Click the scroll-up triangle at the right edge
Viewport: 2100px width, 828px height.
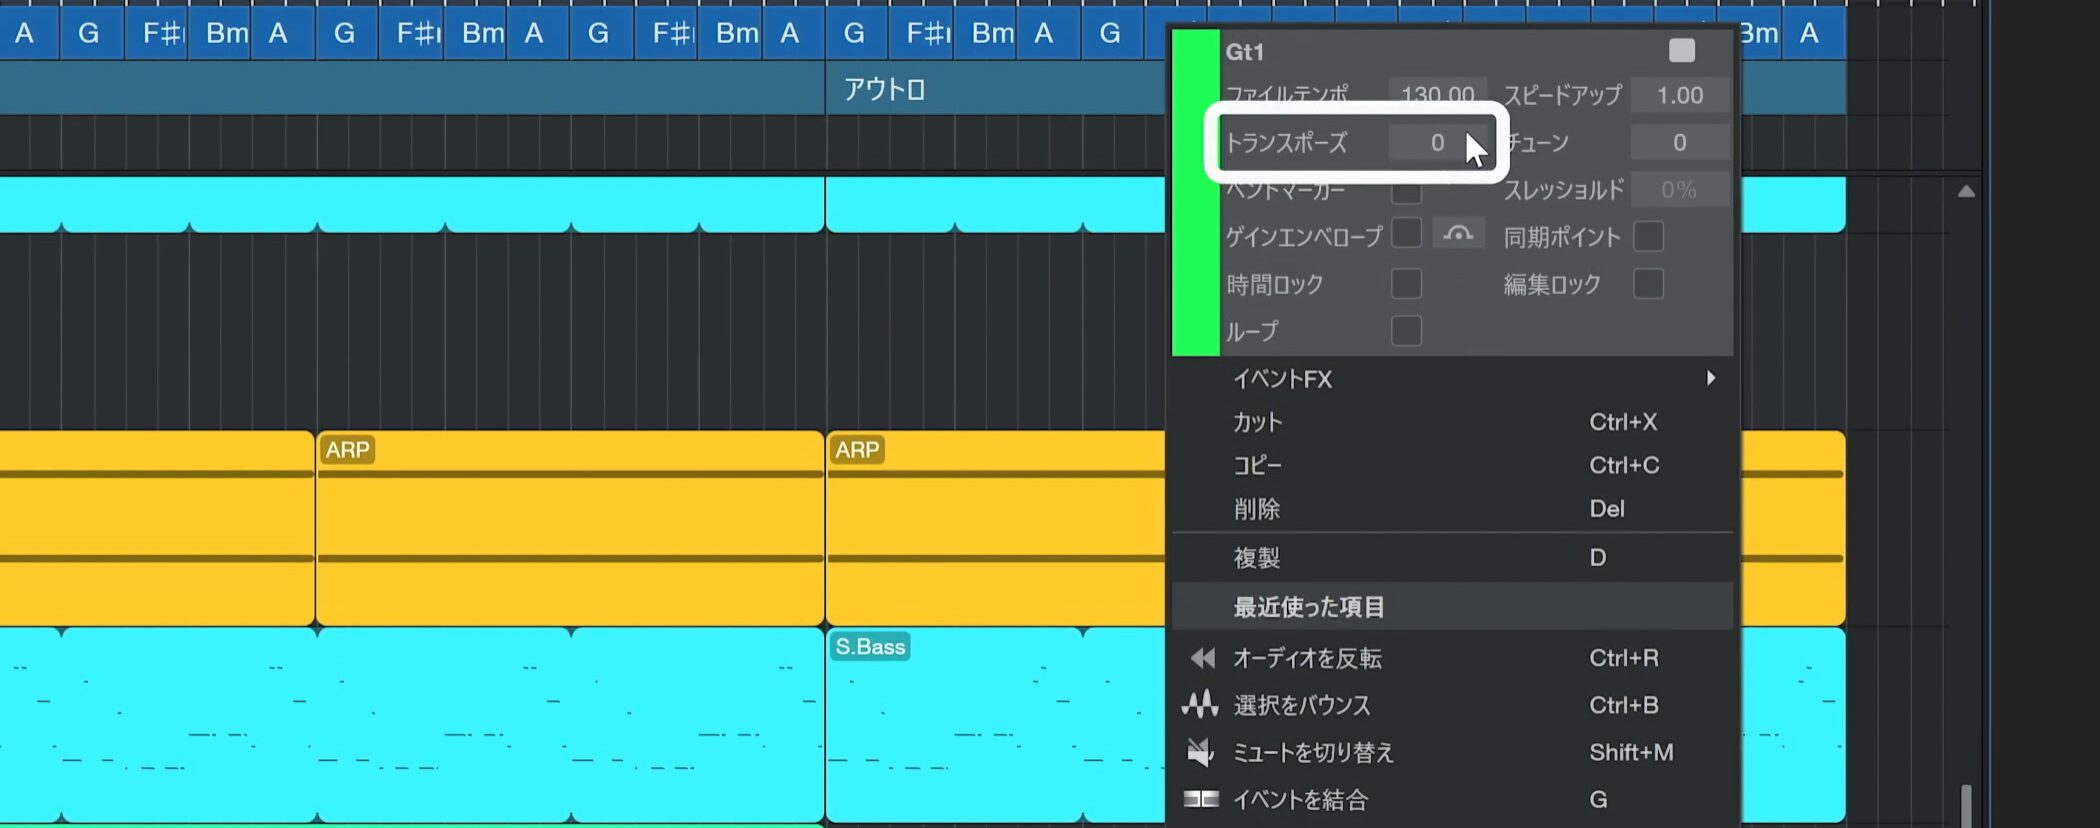pos(1966,191)
